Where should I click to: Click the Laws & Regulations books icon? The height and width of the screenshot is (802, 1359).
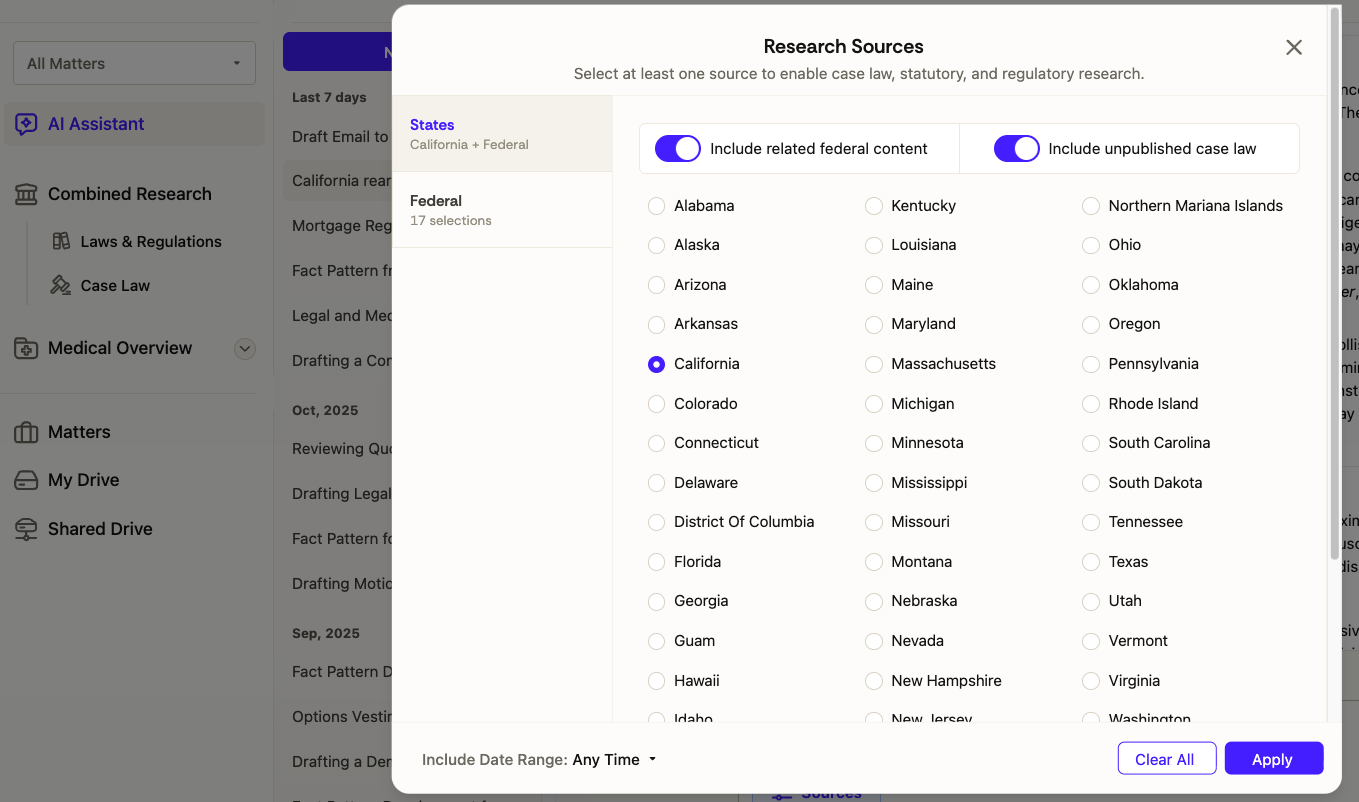point(61,241)
